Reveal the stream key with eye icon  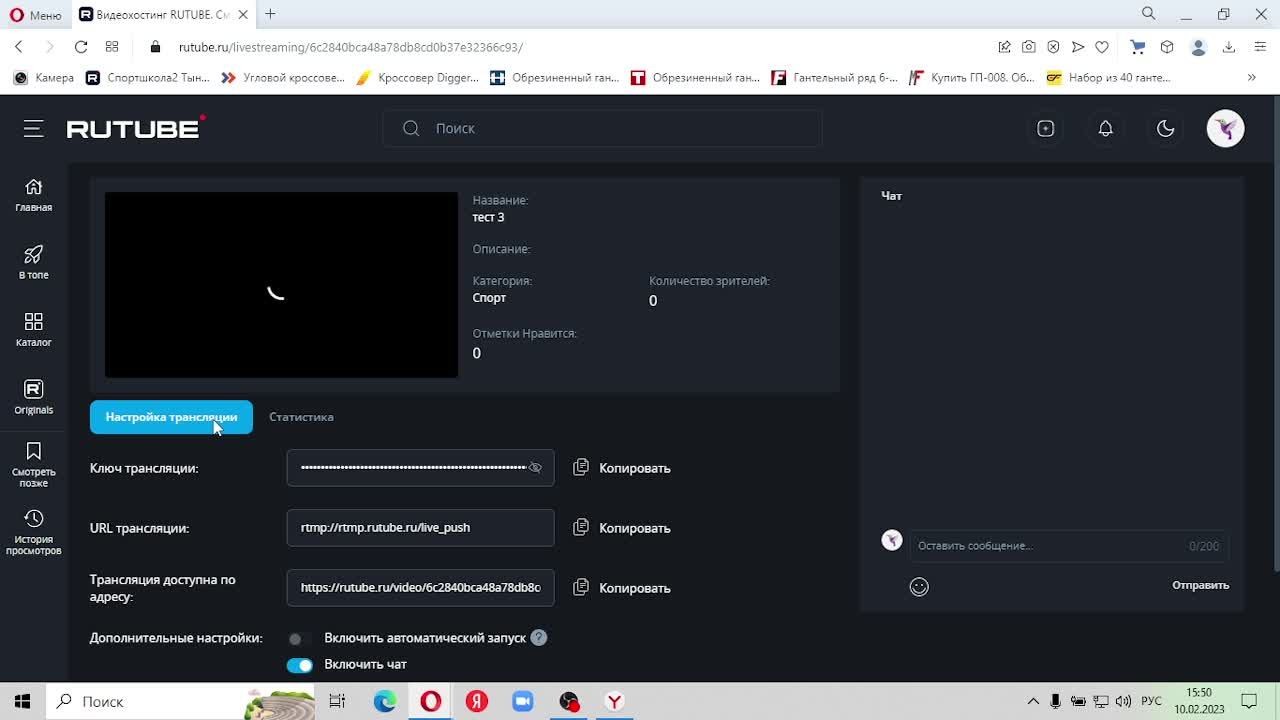click(x=535, y=468)
